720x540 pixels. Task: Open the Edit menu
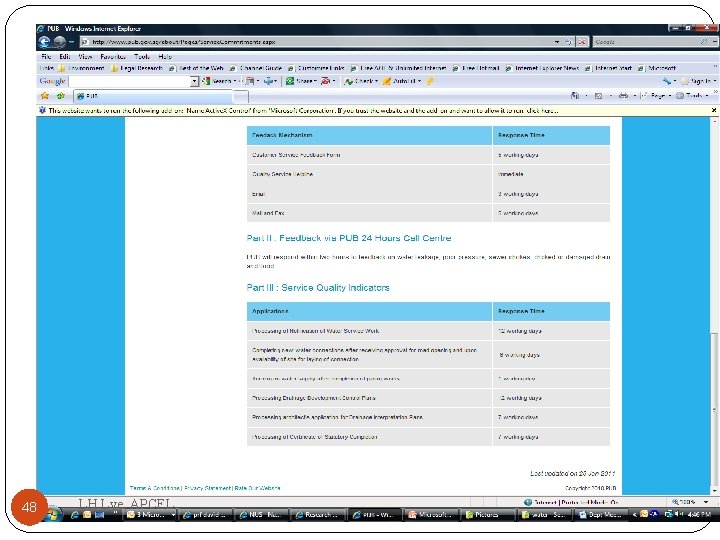tap(65, 56)
